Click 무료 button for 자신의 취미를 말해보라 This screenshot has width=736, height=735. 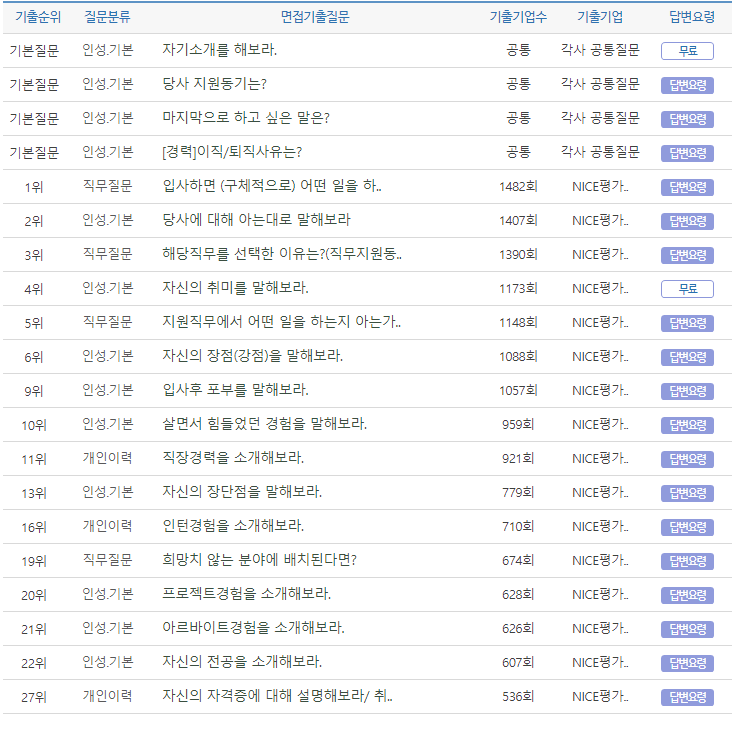tap(687, 289)
